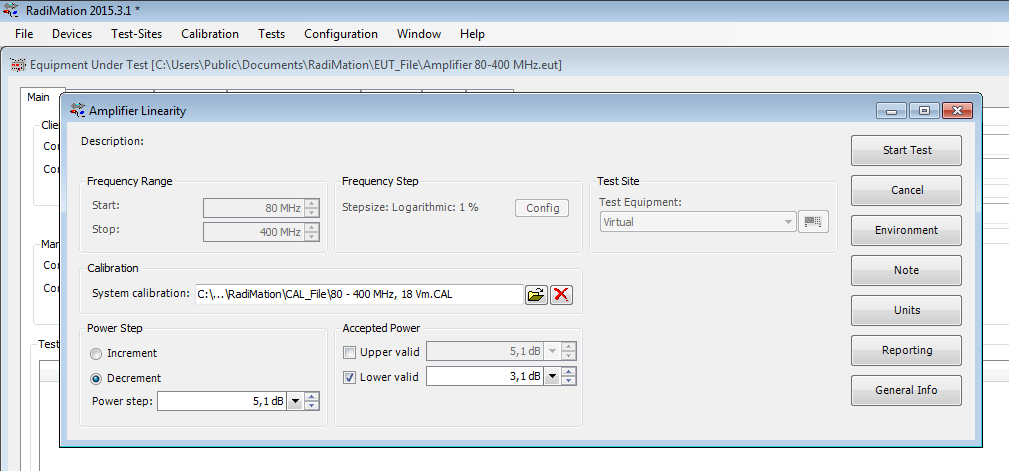
Task: Enable the Upper valid checkbox
Action: 349,352
